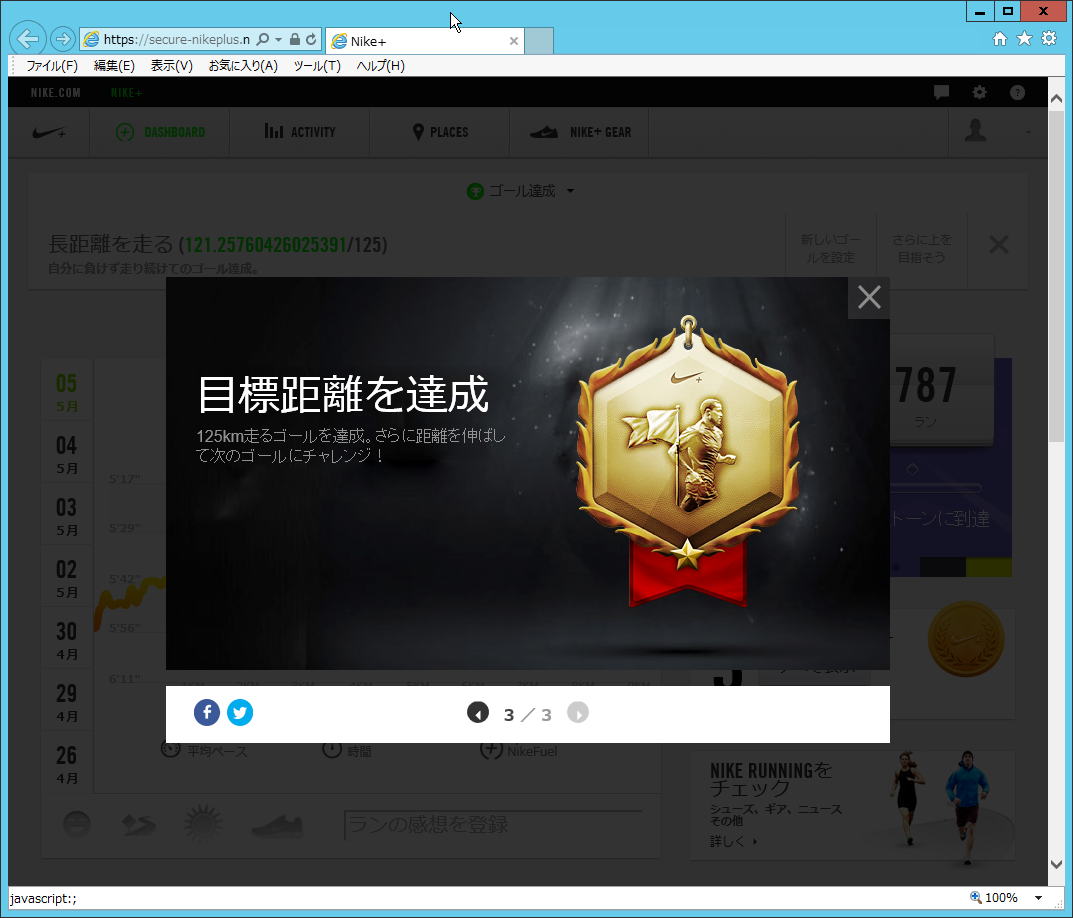Select the 03 5月 run date

(66, 515)
